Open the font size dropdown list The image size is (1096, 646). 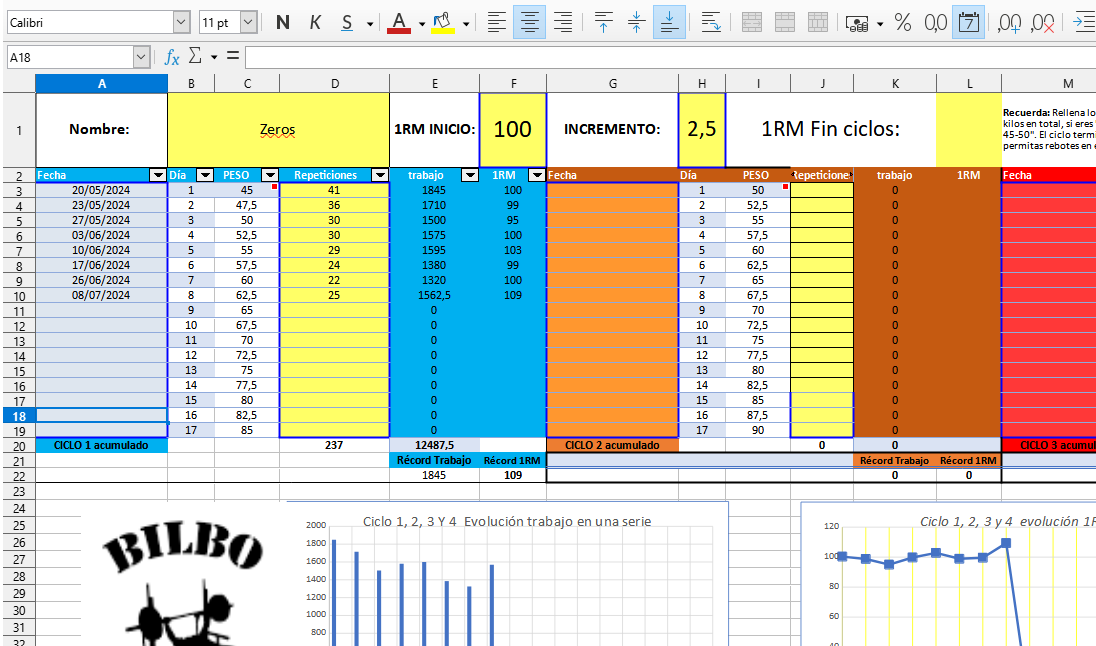(248, 22)
